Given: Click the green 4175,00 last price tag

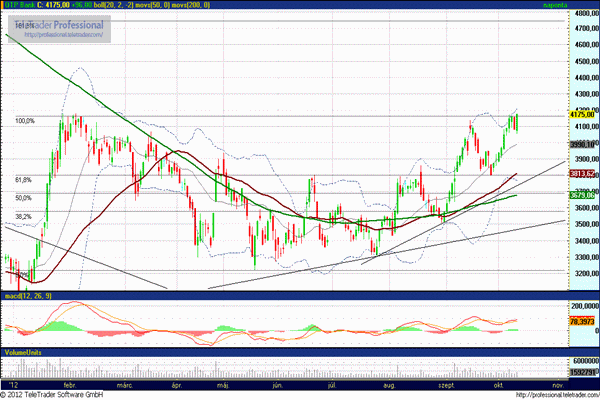Looking at the screenshot, I should click(583, 115).
